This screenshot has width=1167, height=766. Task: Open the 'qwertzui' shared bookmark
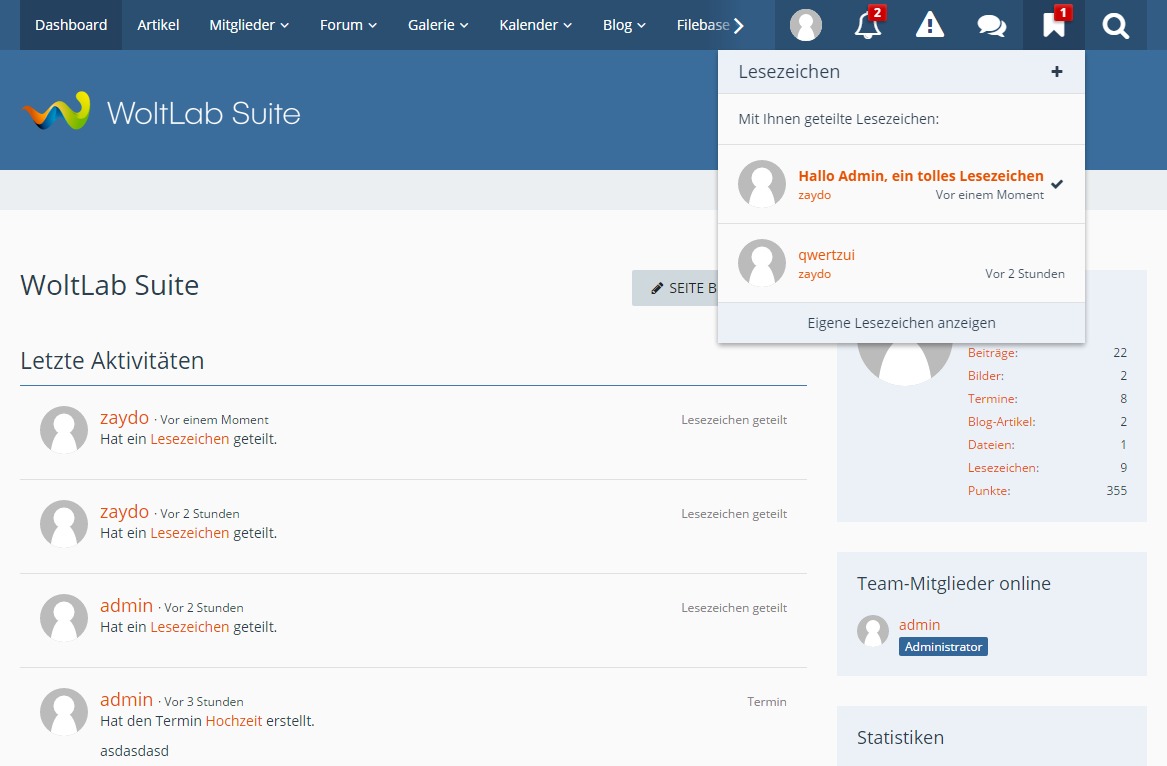pyautogui.click(x=826, y=255)
